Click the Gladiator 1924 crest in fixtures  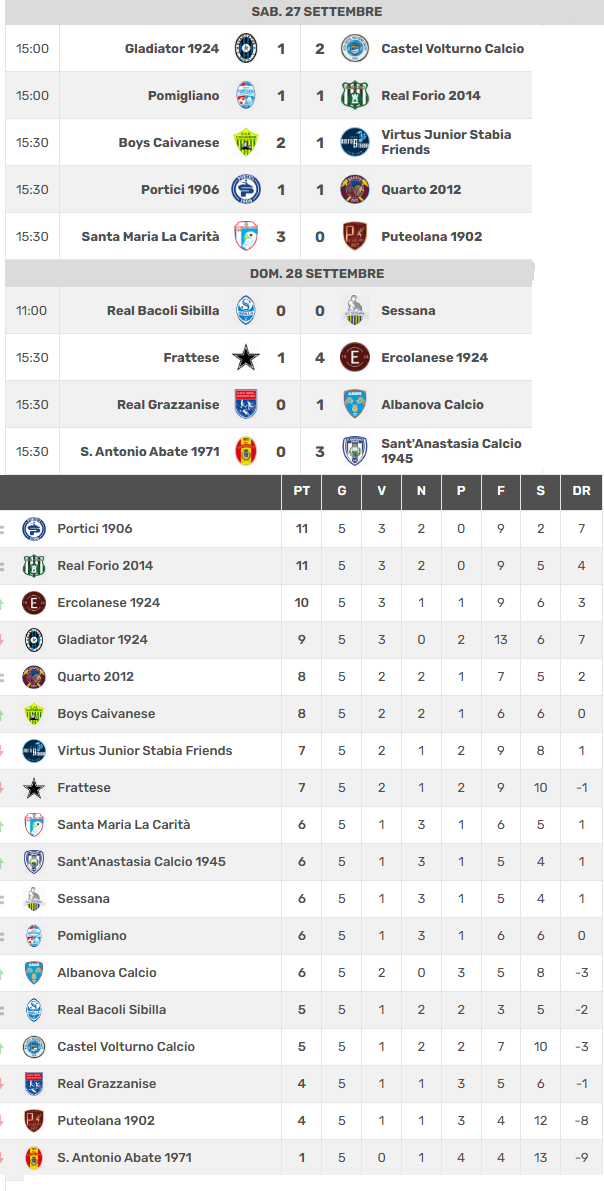click(245, 48)
